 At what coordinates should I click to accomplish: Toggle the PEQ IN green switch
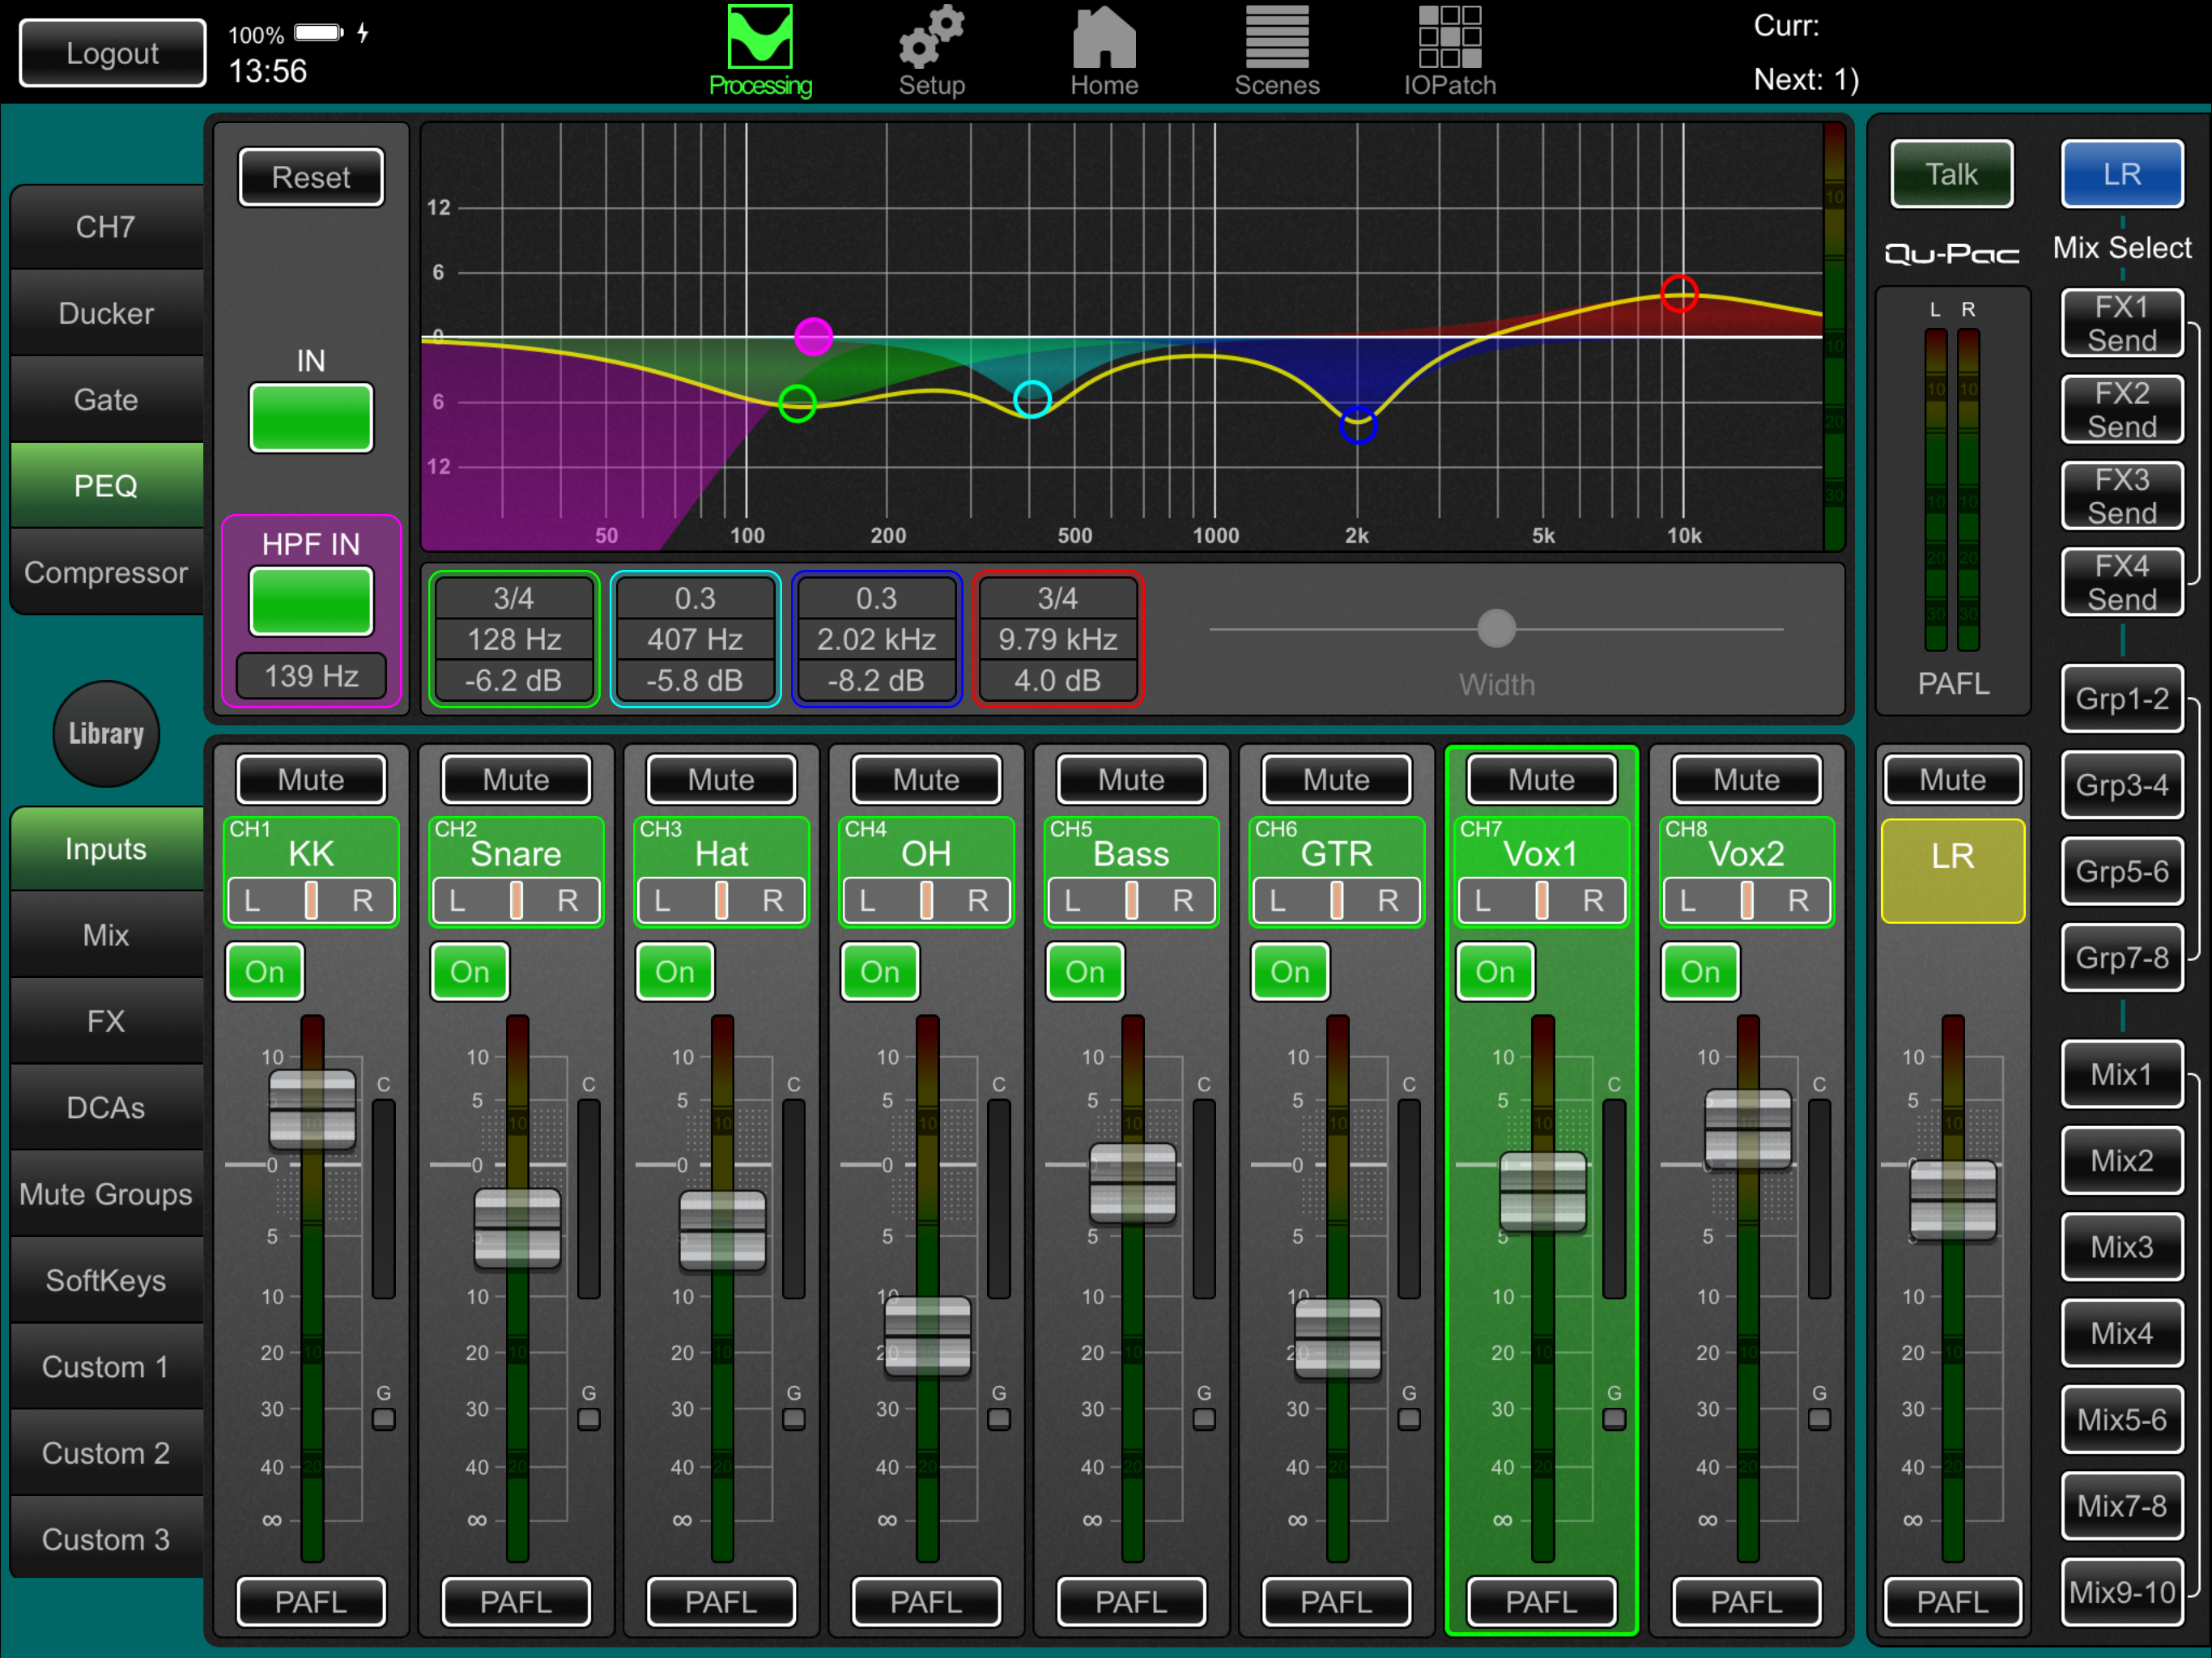coord(311,418)
